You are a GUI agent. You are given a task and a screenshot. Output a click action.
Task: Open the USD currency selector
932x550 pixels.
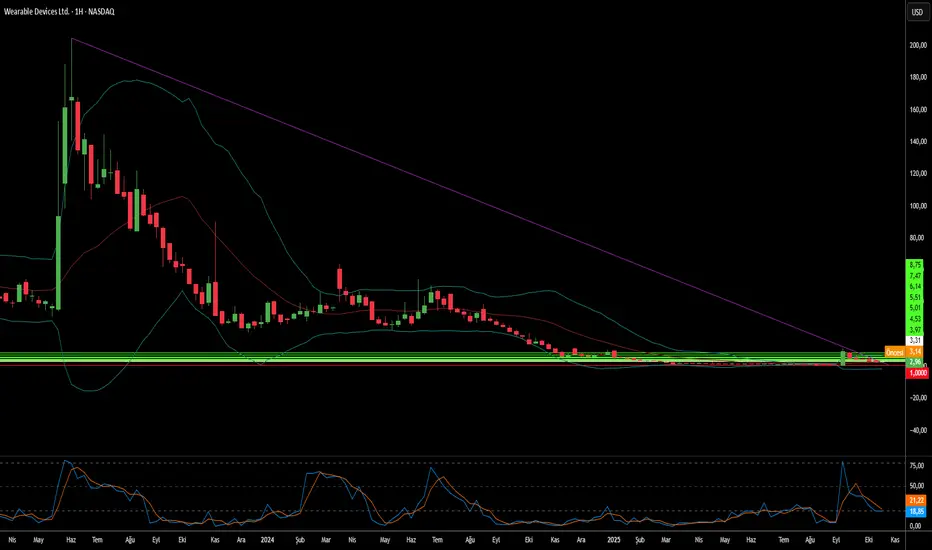coord(917,12)
